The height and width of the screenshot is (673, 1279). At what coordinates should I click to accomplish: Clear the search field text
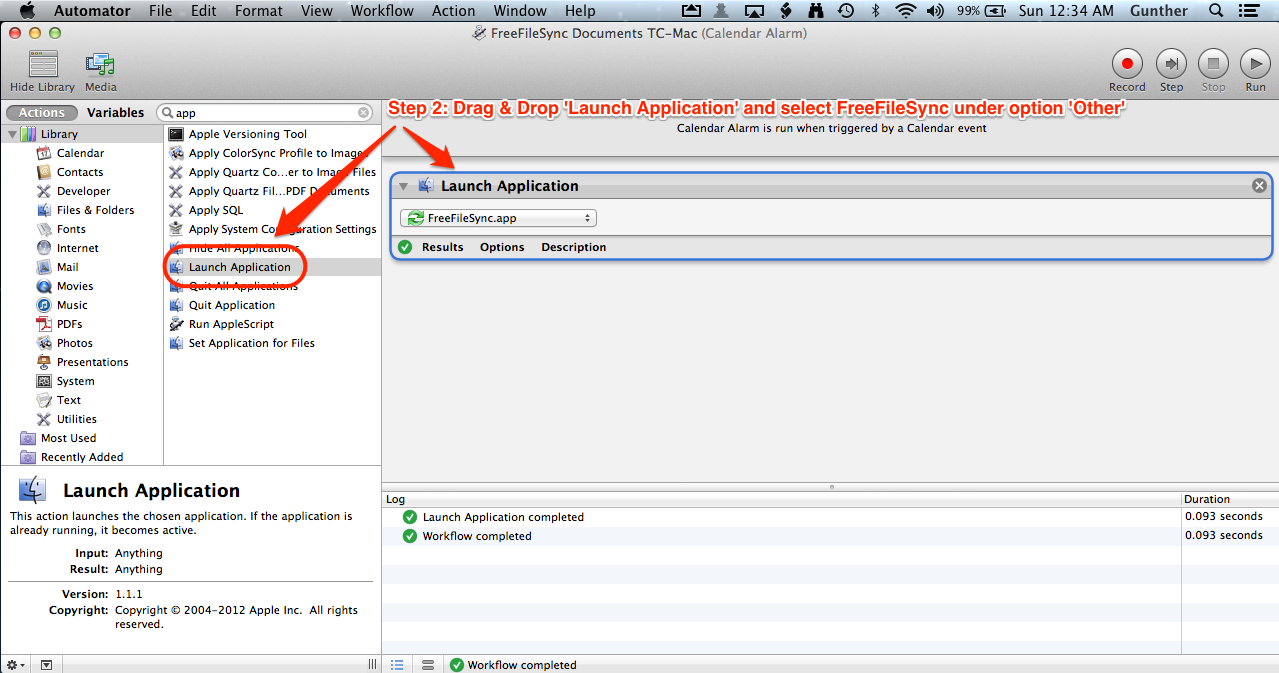click(x=364, y=113)
